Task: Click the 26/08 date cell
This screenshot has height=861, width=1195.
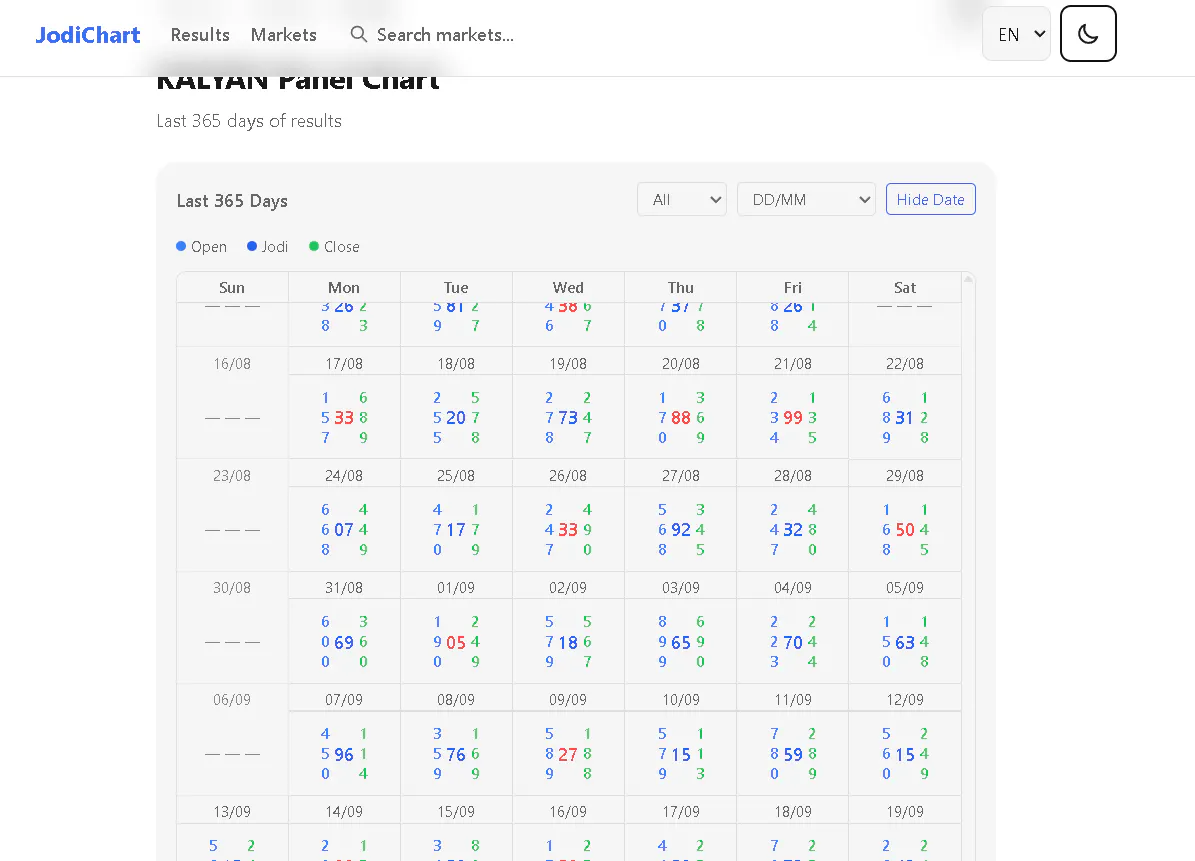Action: 568,476
